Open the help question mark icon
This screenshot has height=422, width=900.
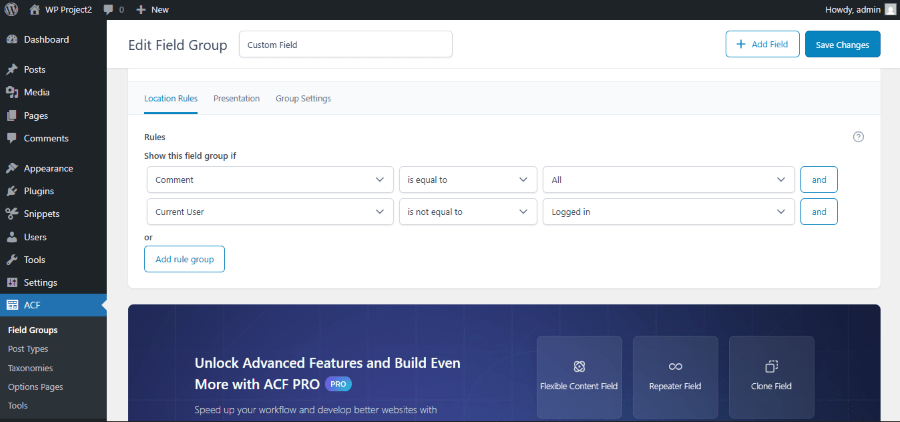coord(858,137)
